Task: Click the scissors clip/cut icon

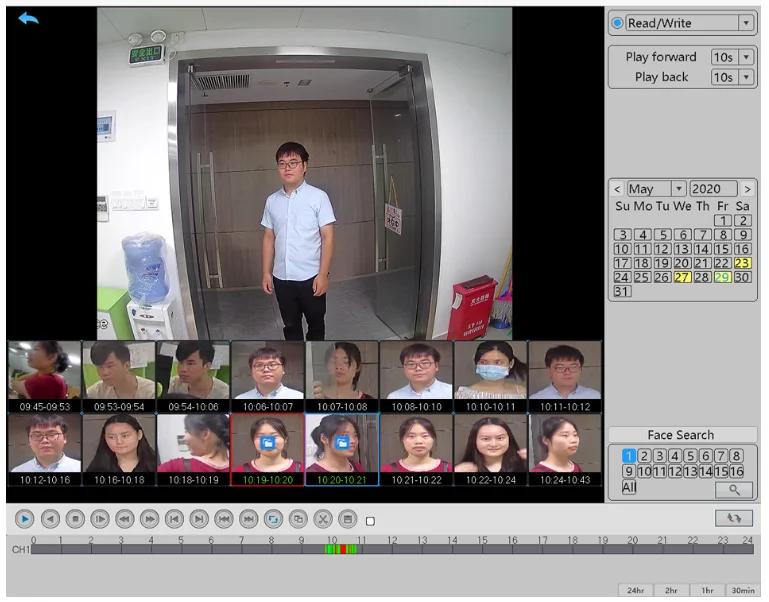Action: 323,519
